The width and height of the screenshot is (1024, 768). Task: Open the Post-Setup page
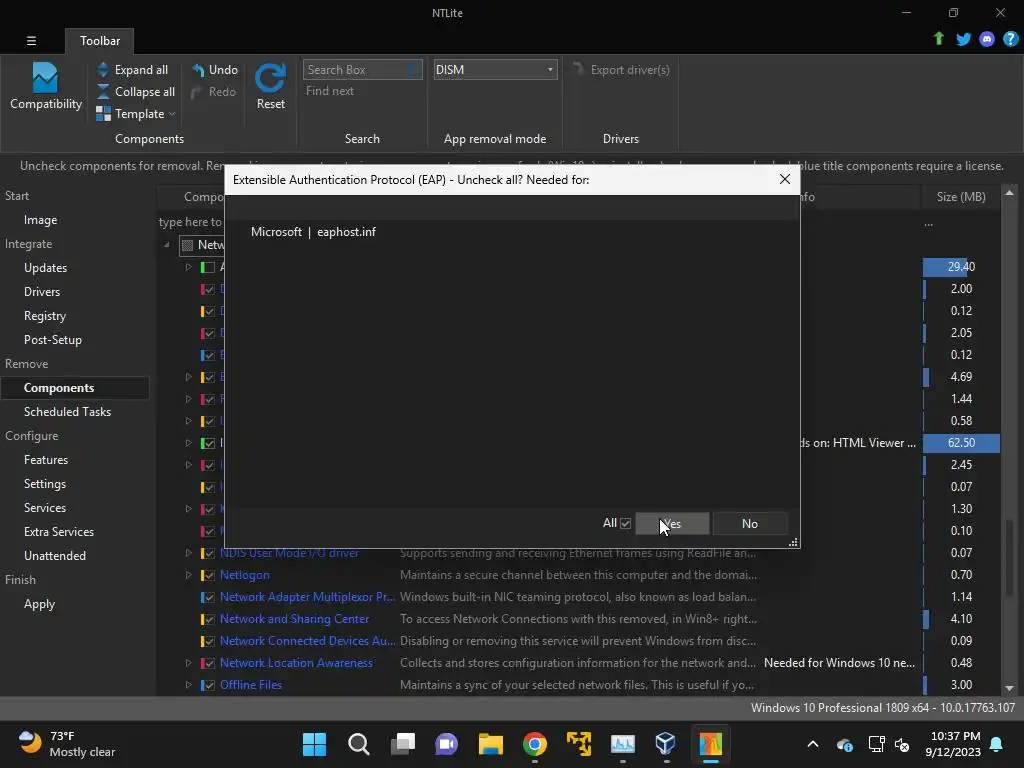coord(53,340)
